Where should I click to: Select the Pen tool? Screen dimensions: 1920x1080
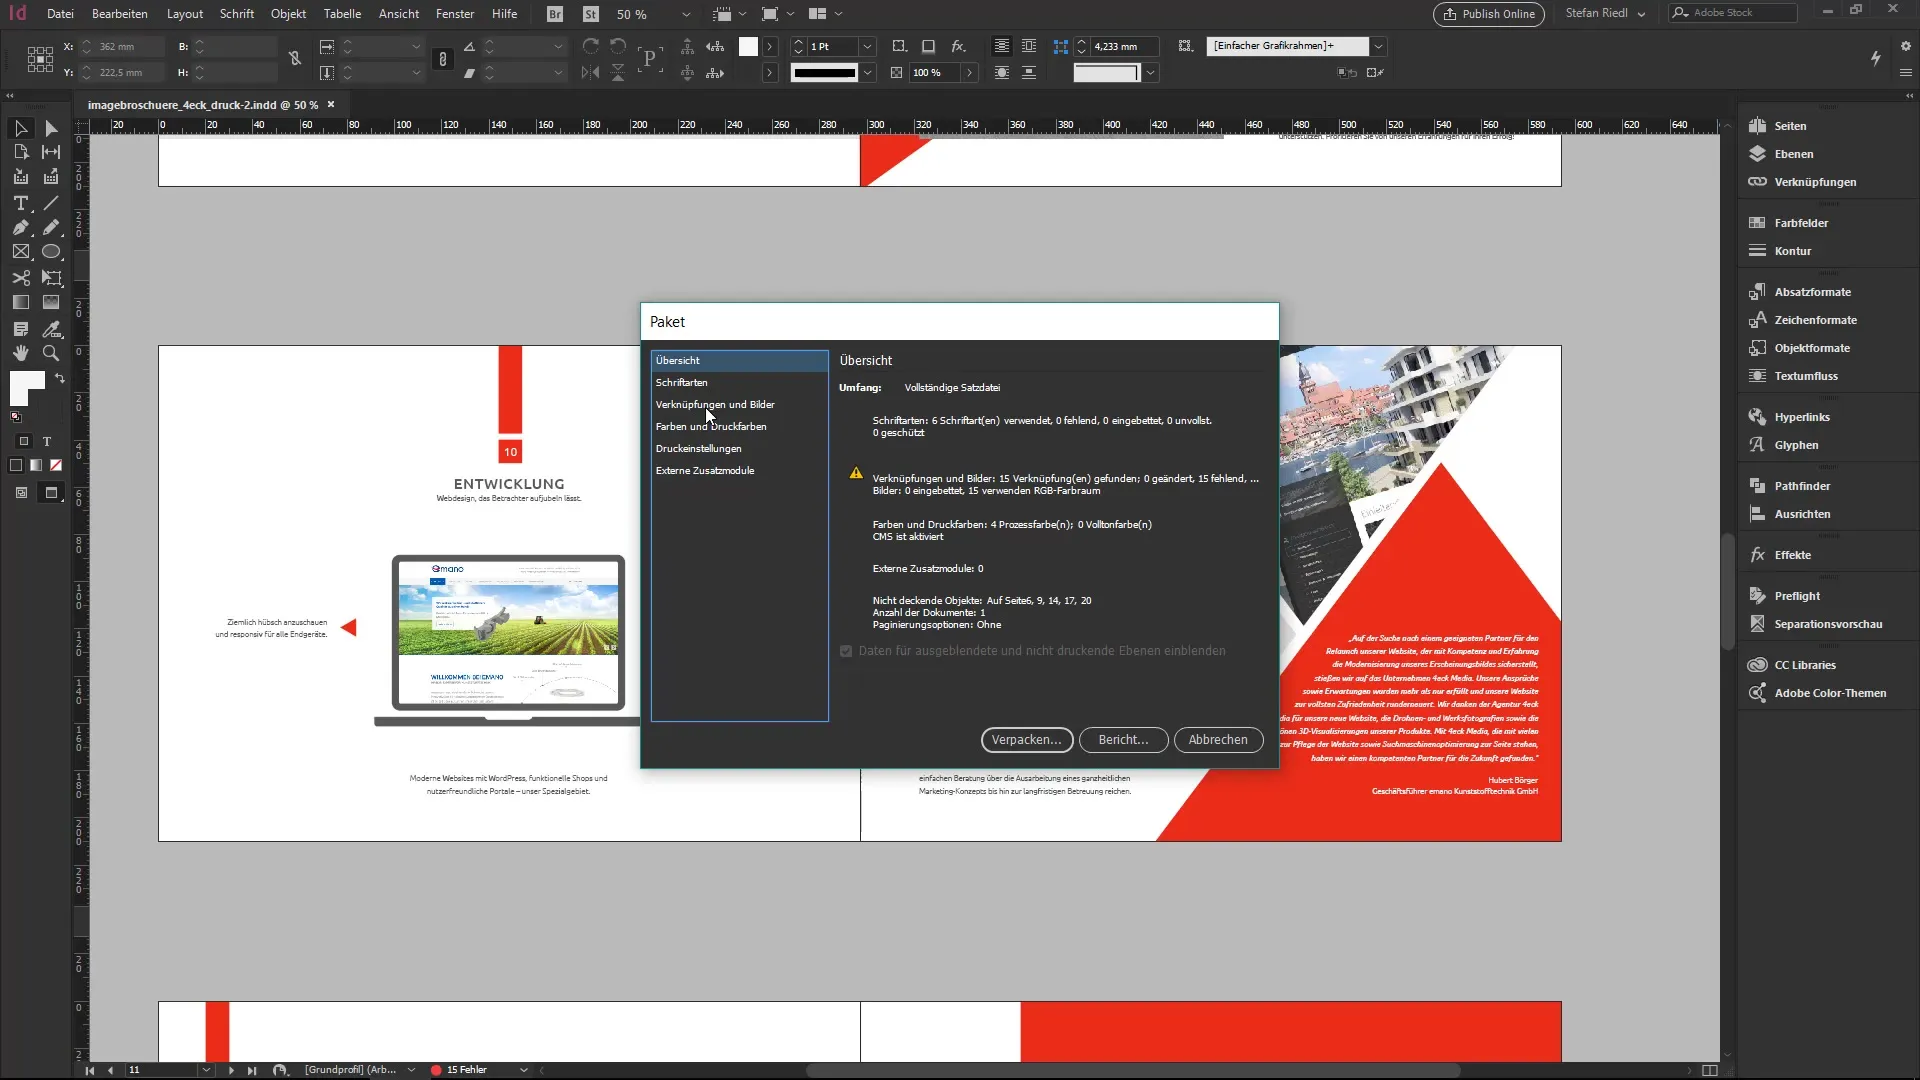(x=20, y=228)
